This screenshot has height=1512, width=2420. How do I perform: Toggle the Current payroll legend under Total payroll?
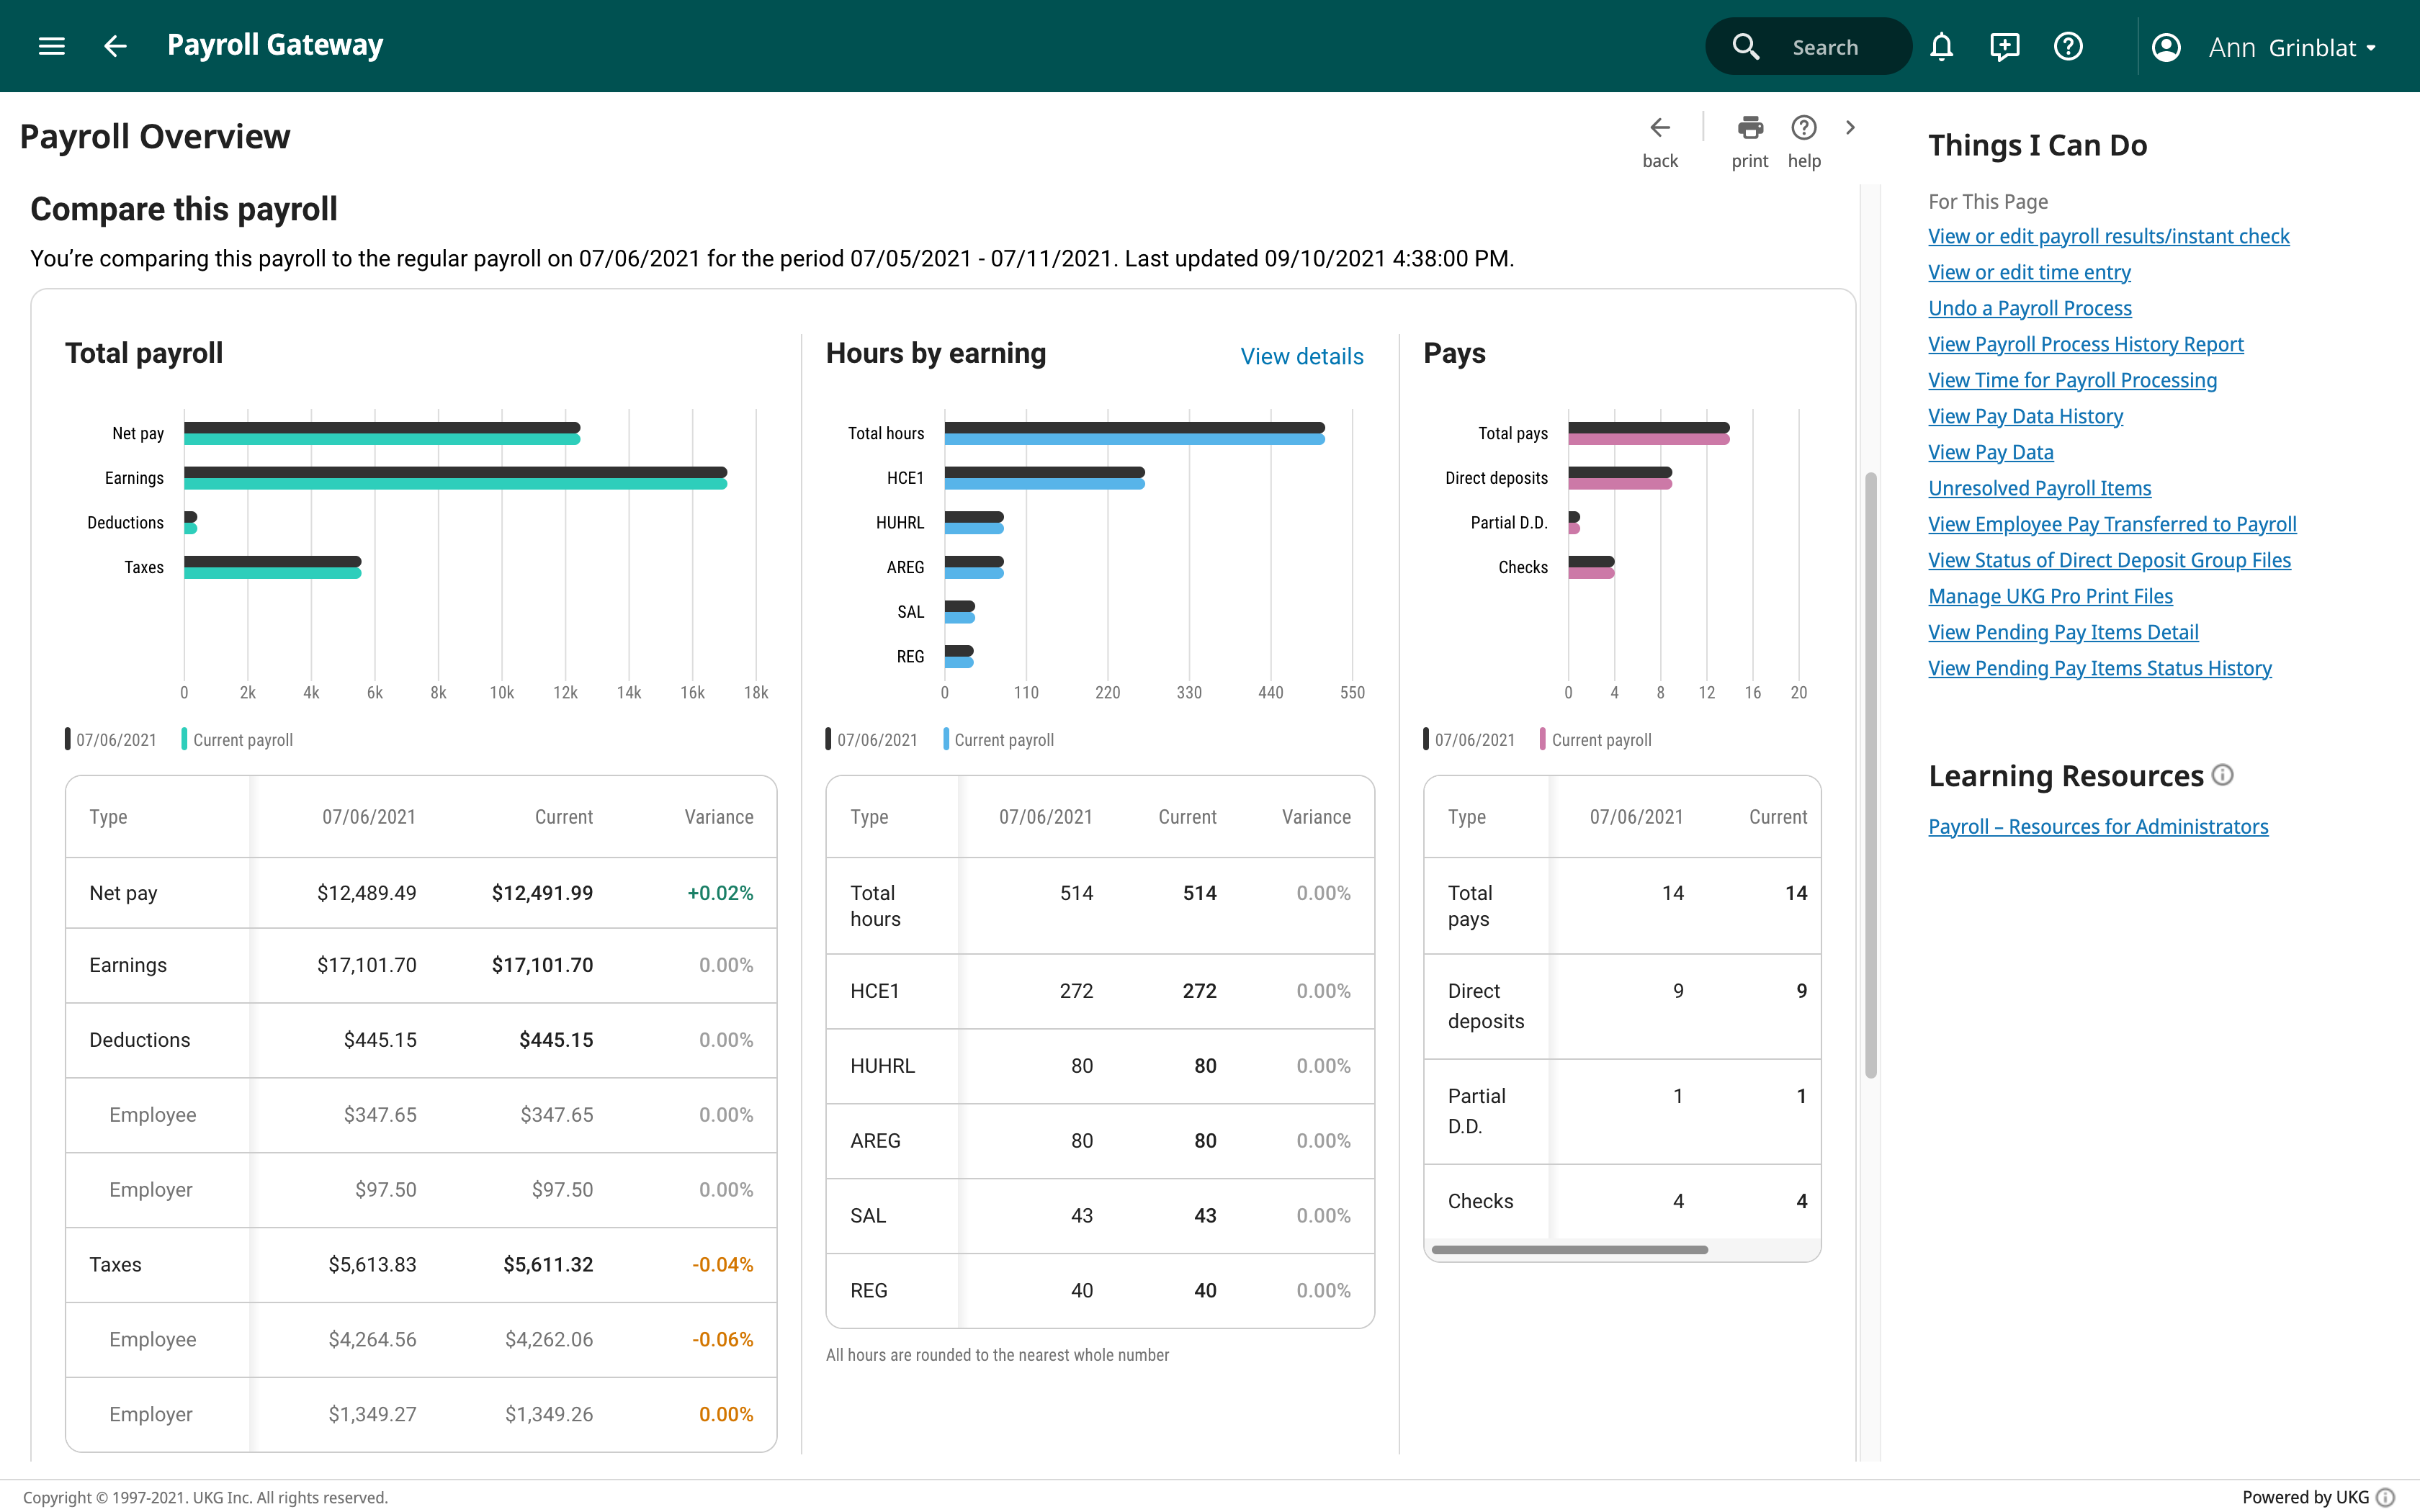(x=238, y=740)
